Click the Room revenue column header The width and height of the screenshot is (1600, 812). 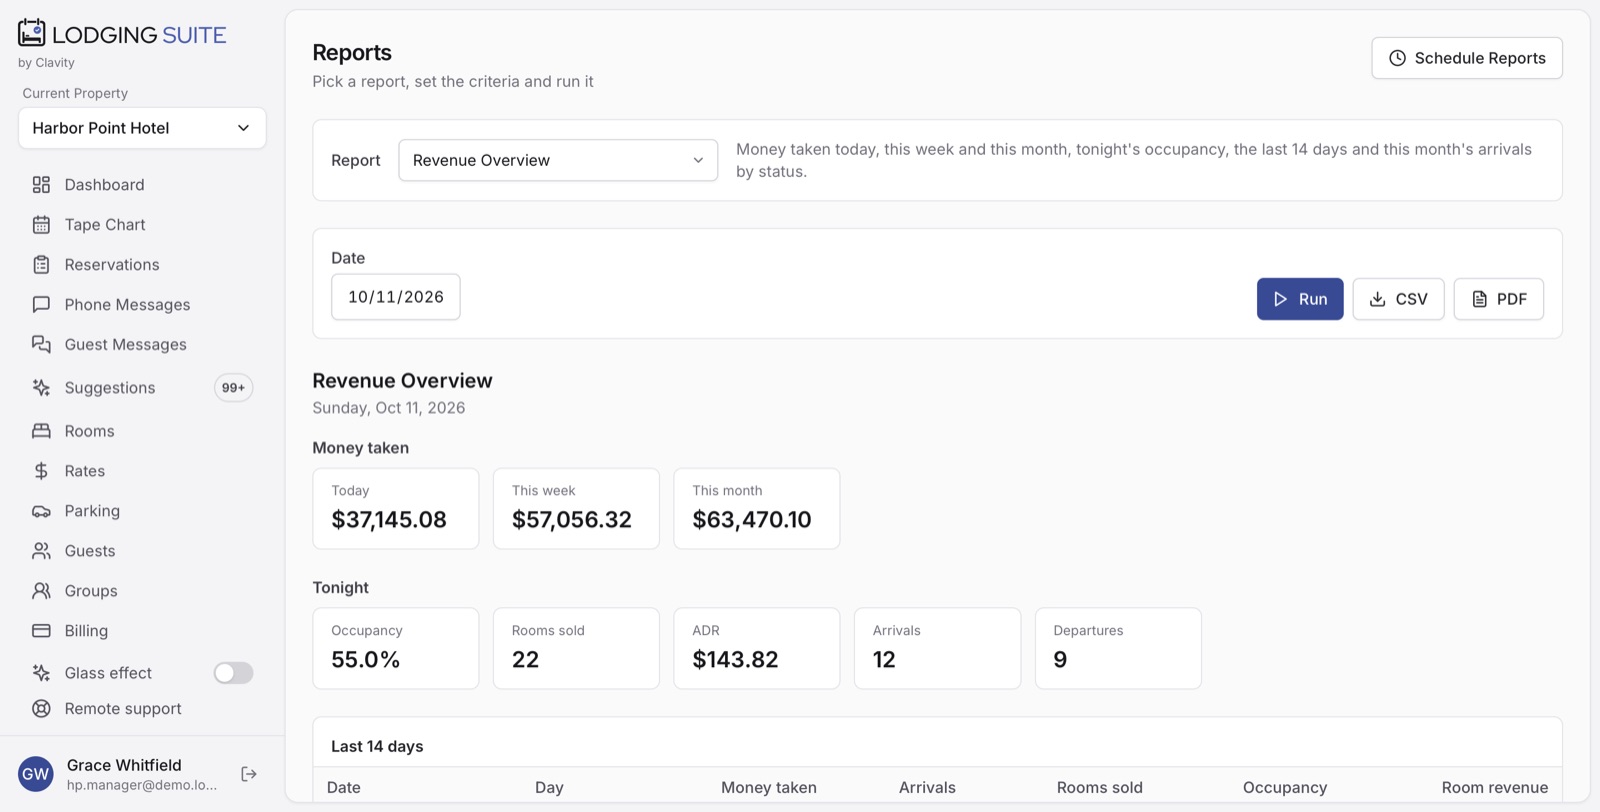click(x=1494, y=788)
